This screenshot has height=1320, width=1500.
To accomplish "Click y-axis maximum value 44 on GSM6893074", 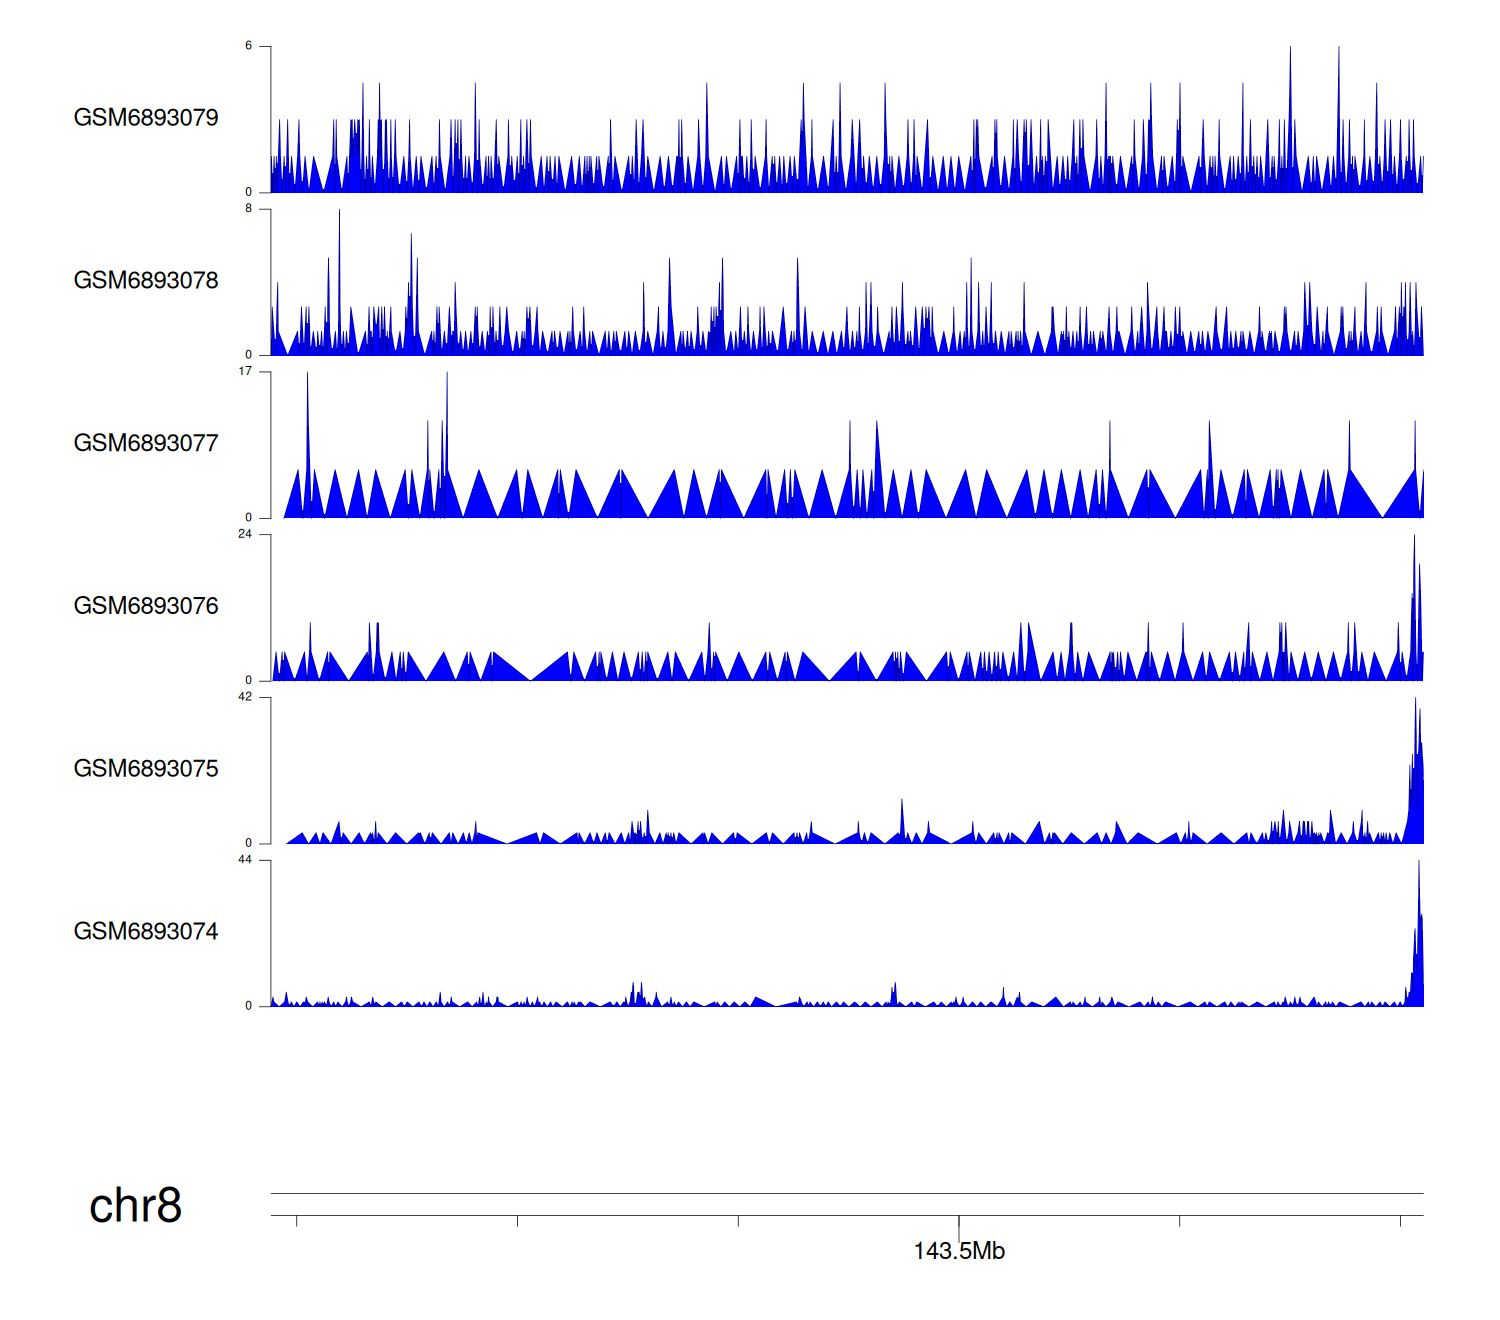I will click(x=246, y=860).
